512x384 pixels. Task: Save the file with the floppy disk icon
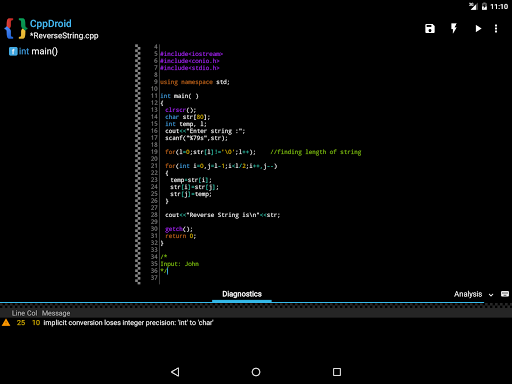(430, 29)
